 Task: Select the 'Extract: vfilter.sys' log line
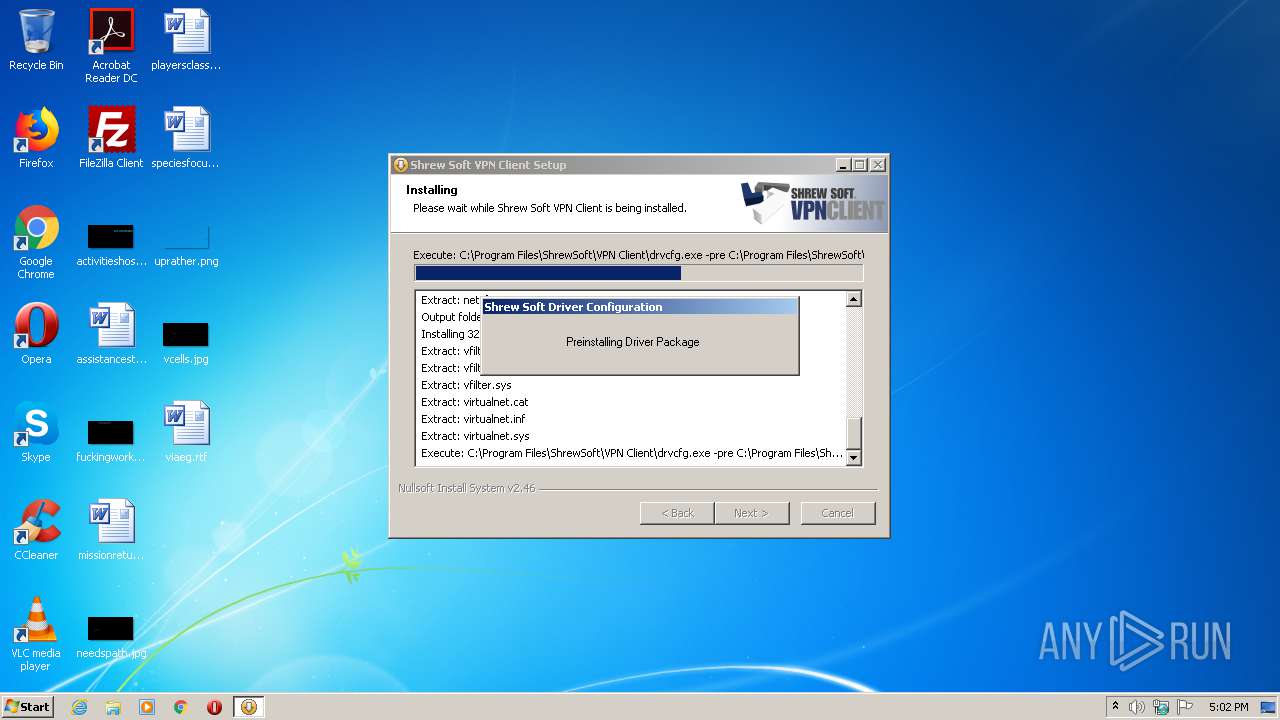pos(466,385)
